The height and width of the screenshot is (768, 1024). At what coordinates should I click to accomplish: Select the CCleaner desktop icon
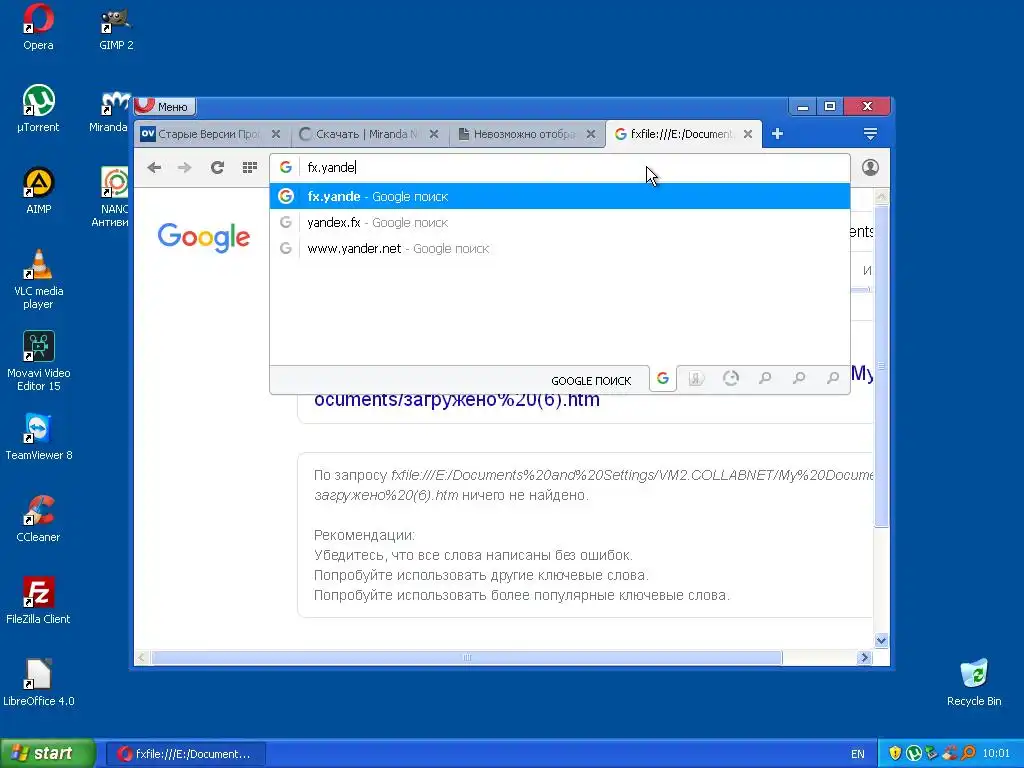[x=38, y=519]
